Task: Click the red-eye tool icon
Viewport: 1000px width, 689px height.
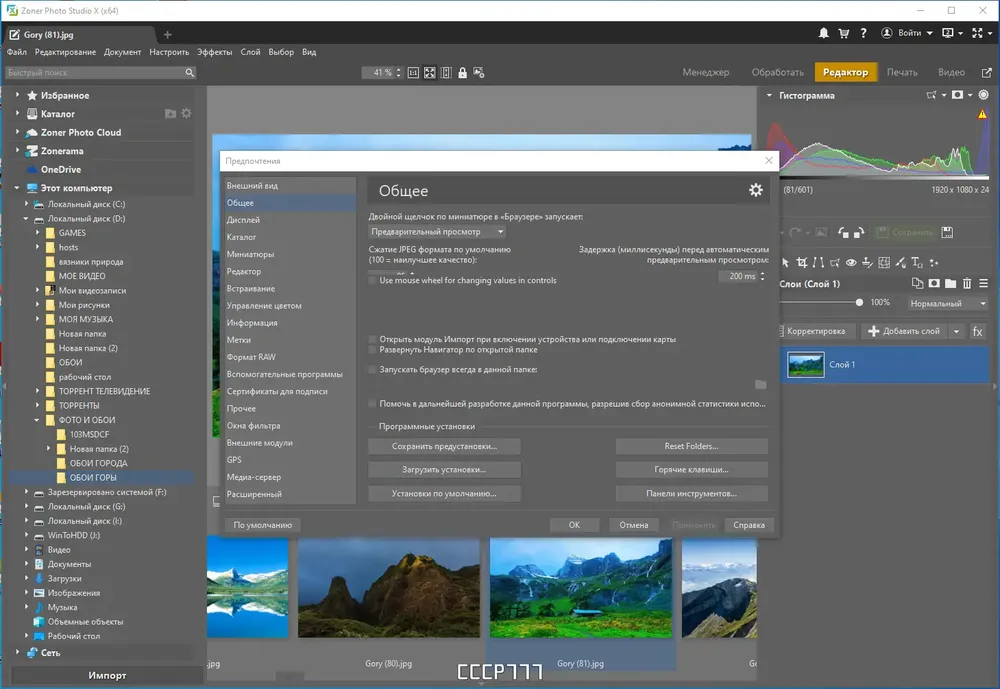Action: (x=851, y=262)
